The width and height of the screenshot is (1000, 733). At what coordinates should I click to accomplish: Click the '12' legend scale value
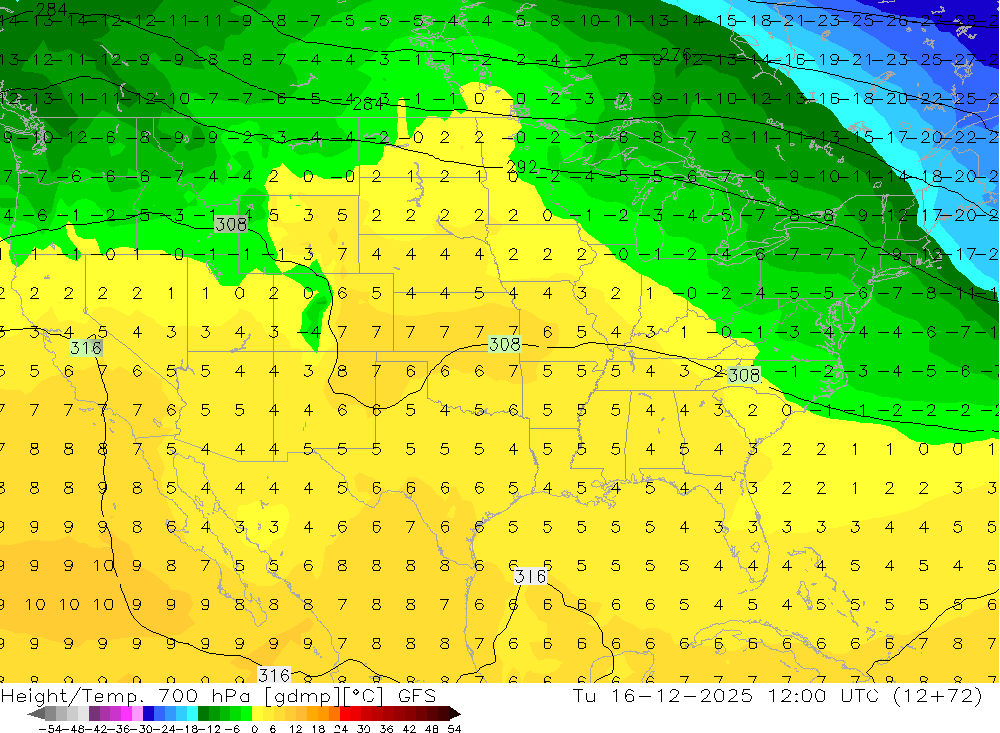[295, 729]
